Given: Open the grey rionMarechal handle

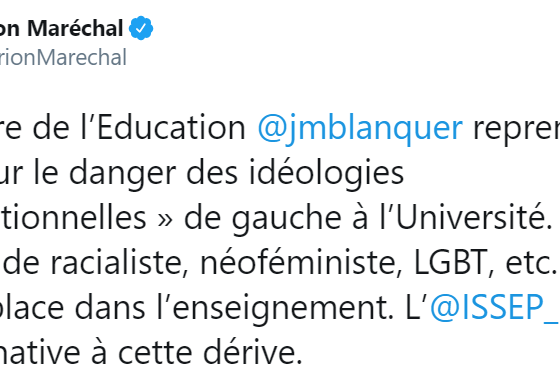Looking at the screenshot, I should [x=63, y=57].
